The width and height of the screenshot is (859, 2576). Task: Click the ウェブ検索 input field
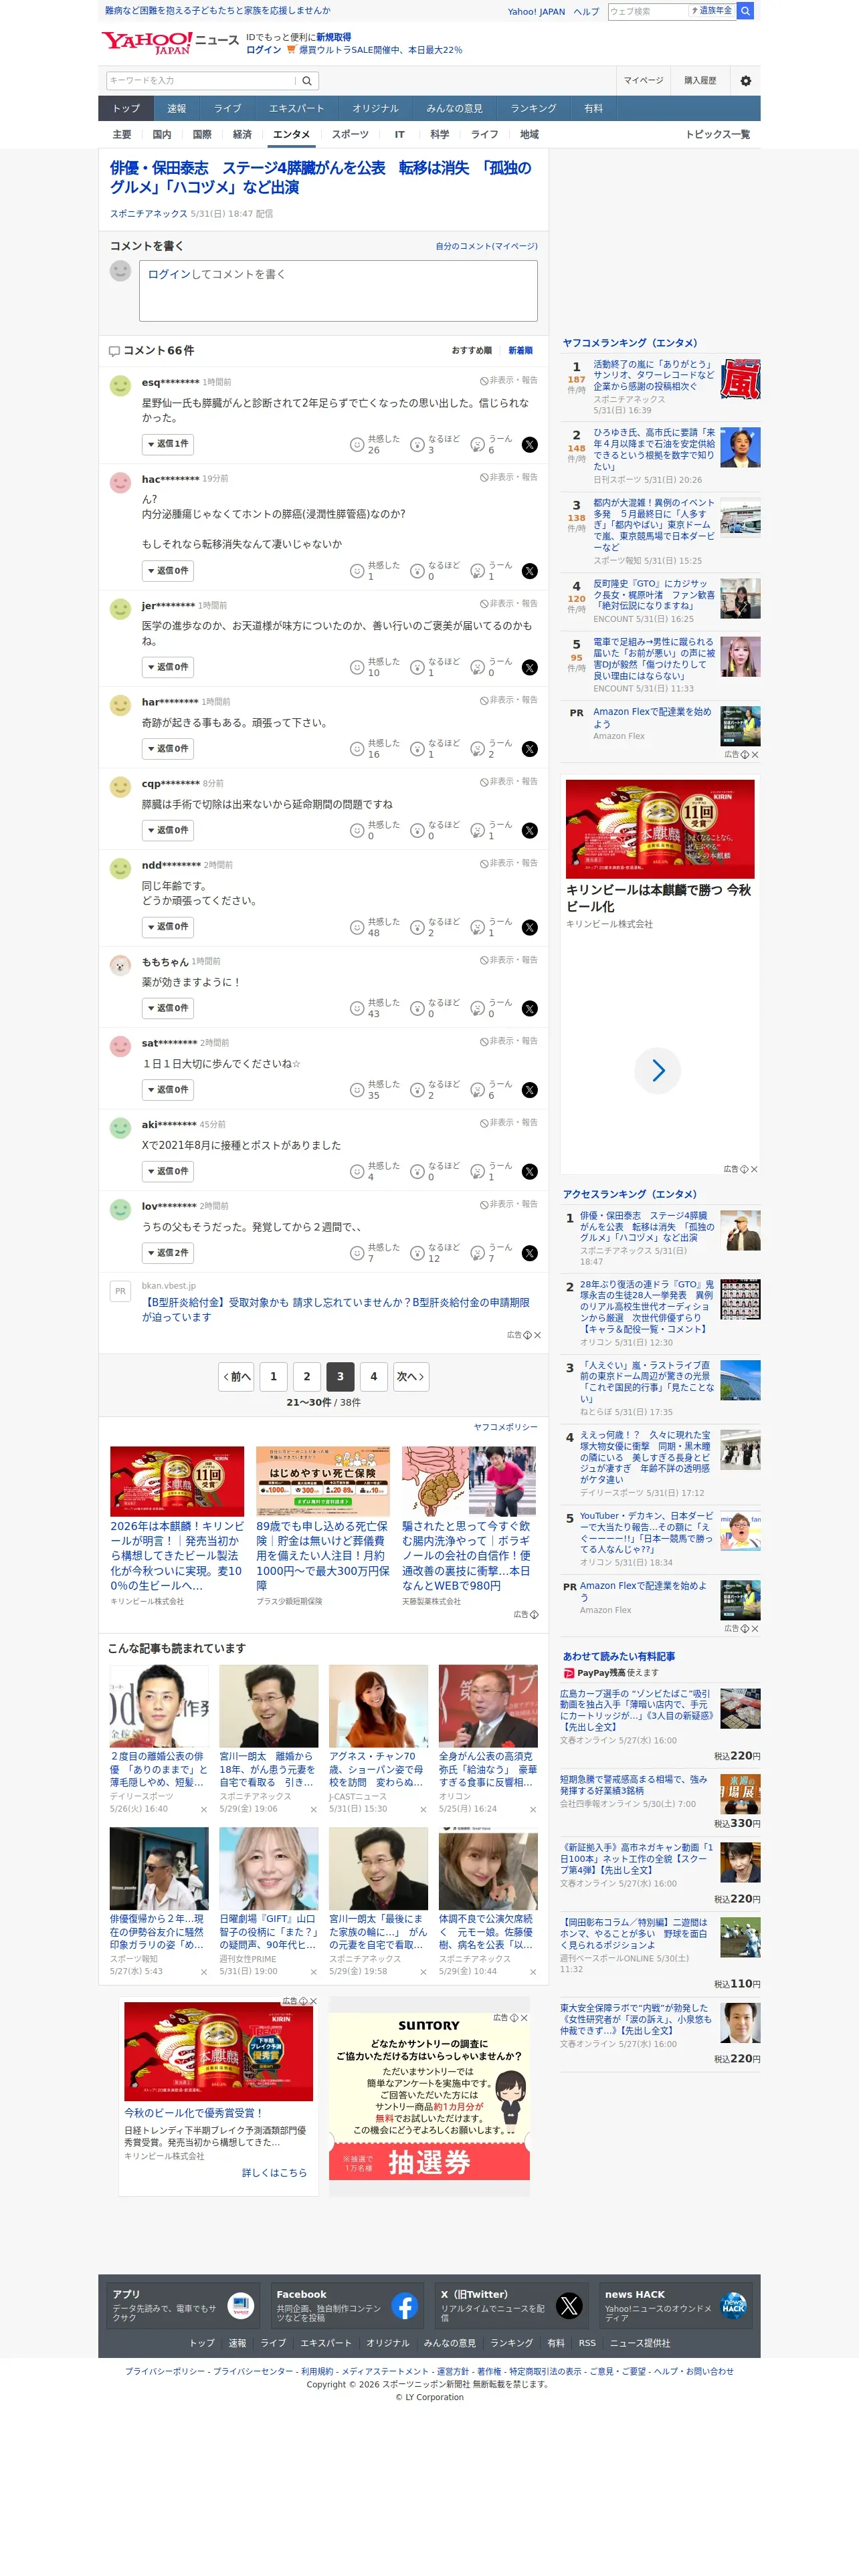tap(648, 11)
